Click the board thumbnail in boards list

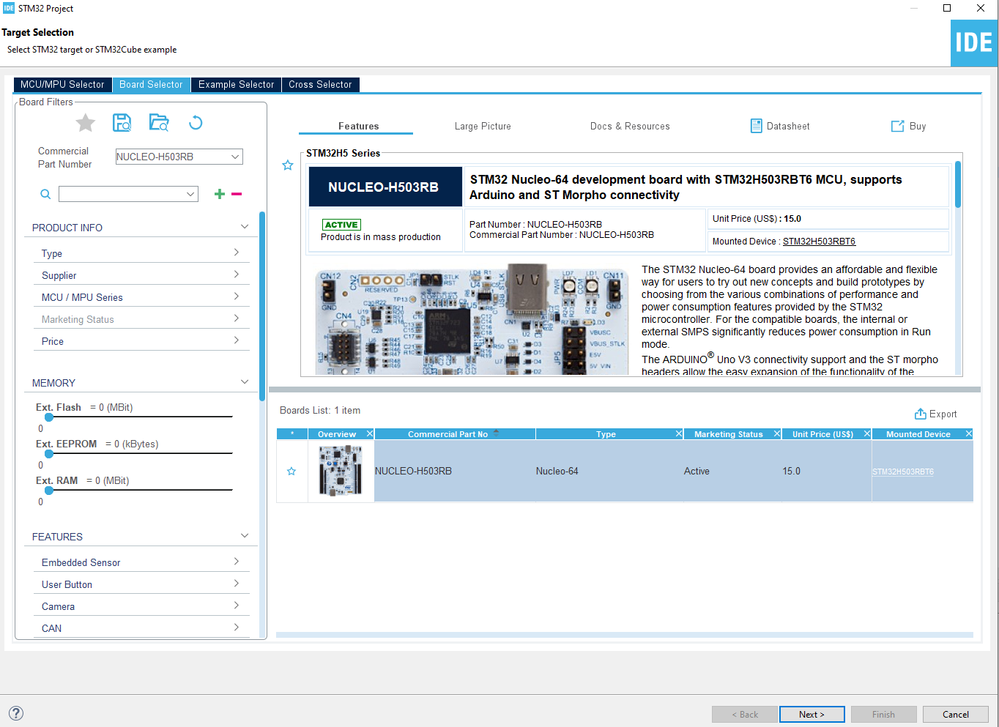point(340,471)
